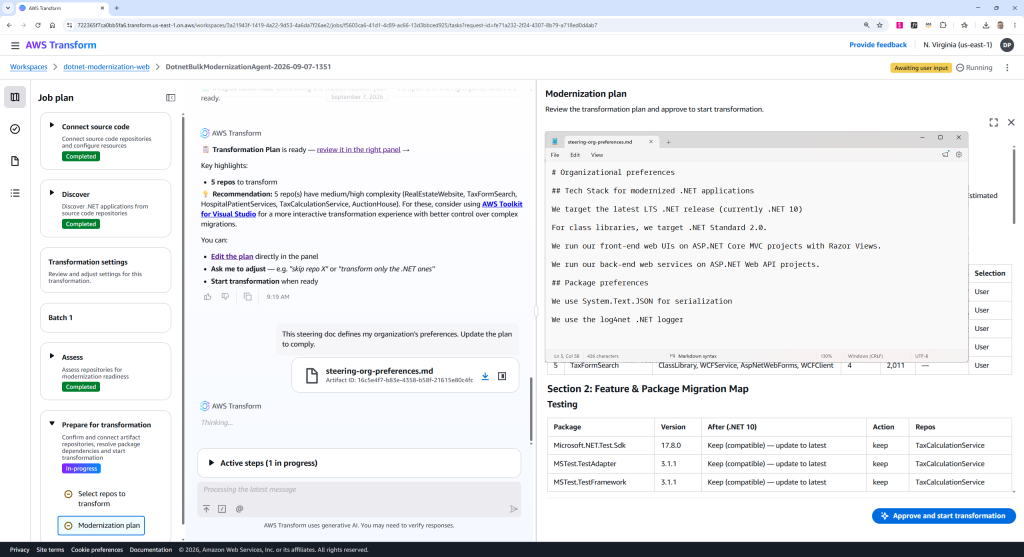
Task: Open Transformation settings card
Action: pyautogui.click(x=106, y=270)
